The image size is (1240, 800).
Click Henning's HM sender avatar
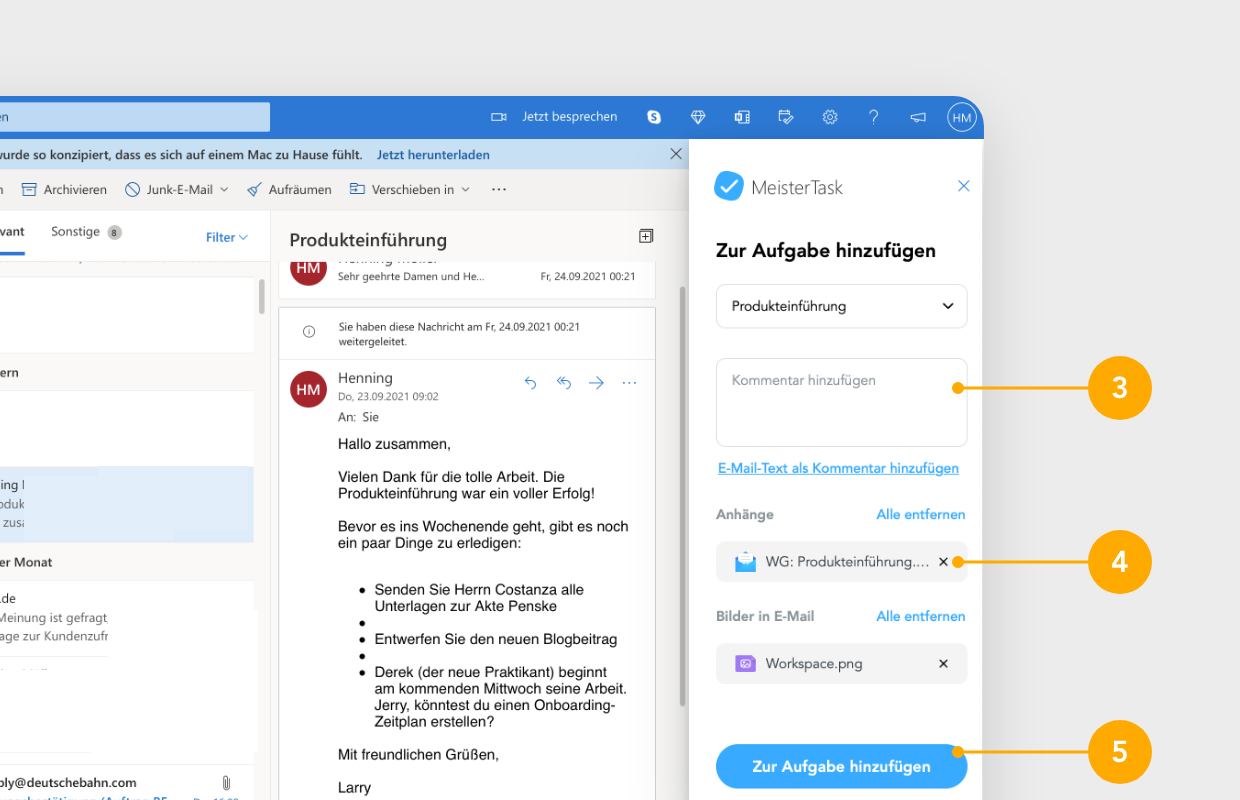click(309, 389)
